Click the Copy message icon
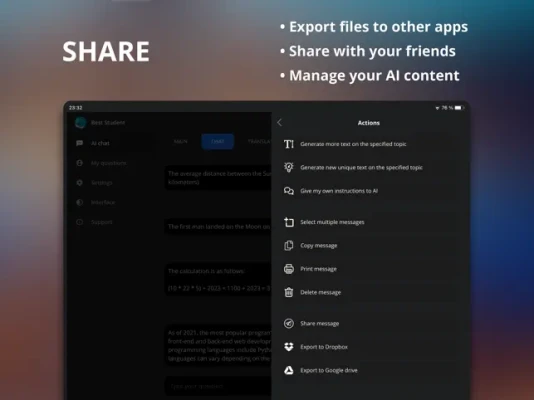This screenshot has width=534, height=400. tap(289, 245)
